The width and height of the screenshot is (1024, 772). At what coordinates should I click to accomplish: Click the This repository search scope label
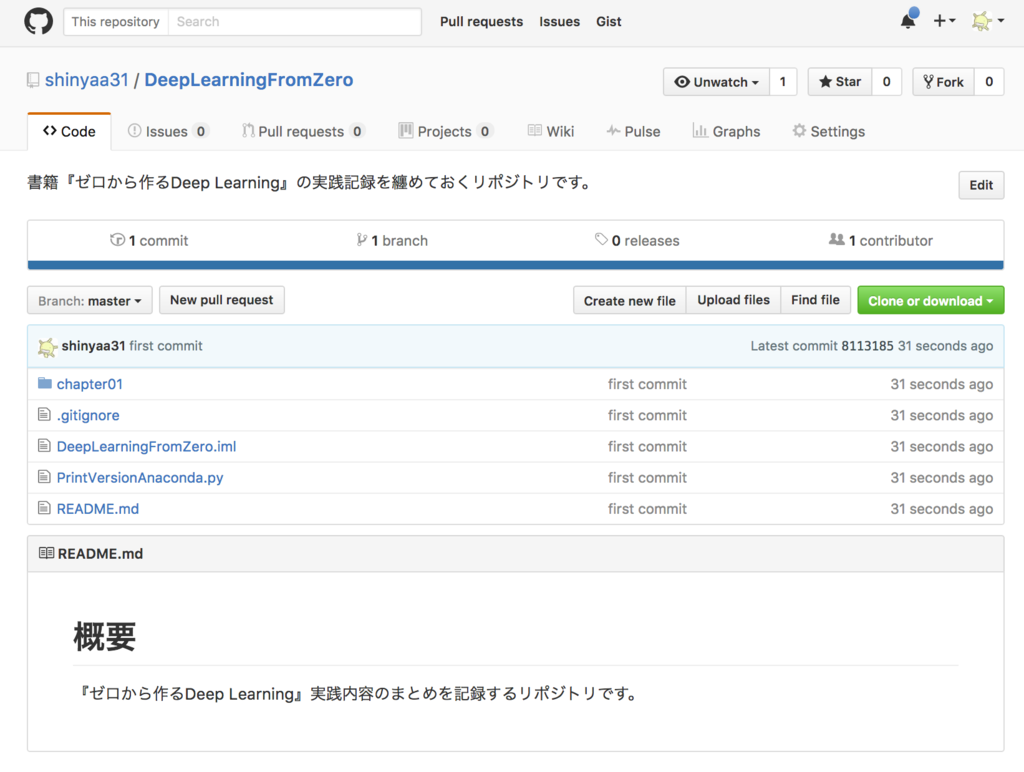[116, 22]
